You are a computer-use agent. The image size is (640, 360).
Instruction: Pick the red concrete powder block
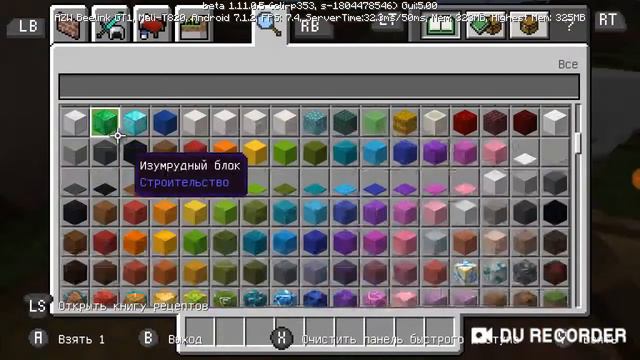click(x=135, y=212)
